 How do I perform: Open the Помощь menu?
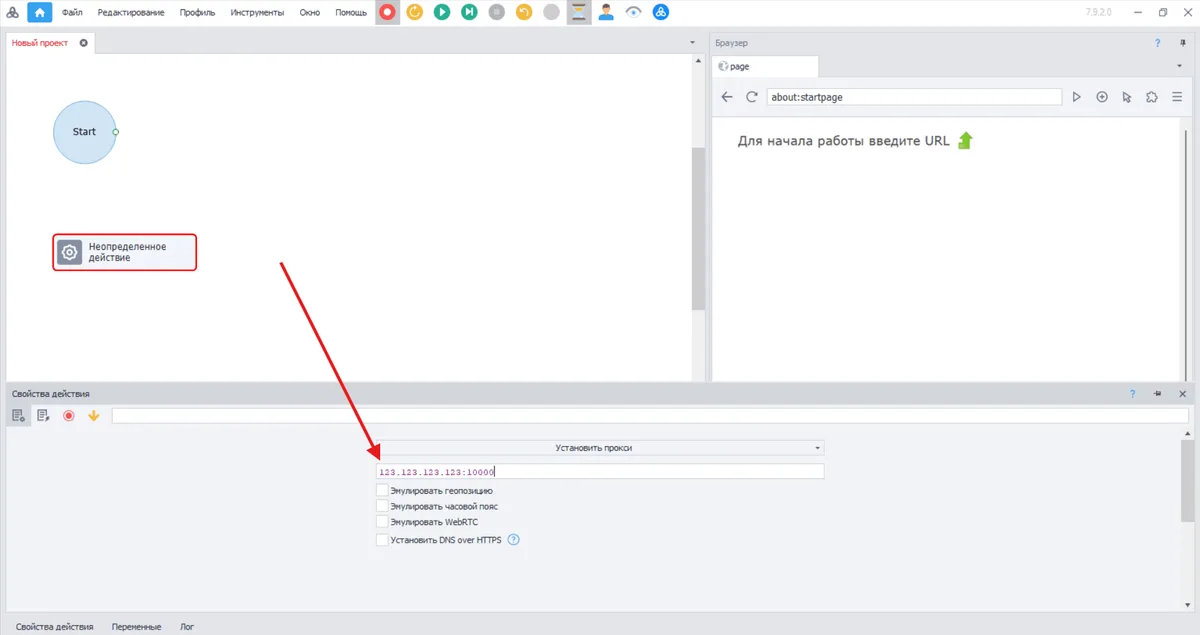click(x=351, y=13)
